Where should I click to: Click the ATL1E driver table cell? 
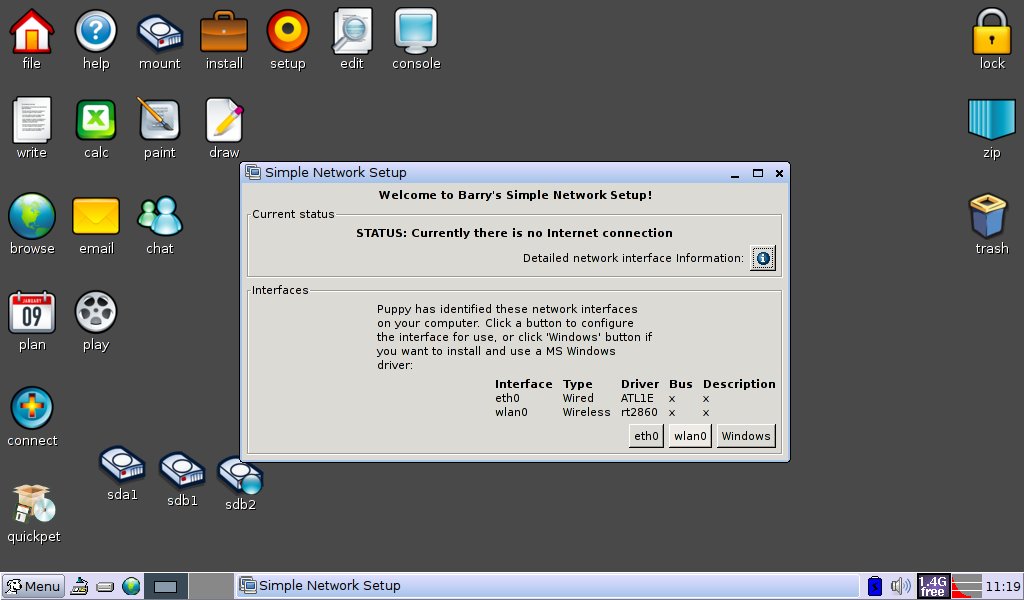(x=637, y=398)
